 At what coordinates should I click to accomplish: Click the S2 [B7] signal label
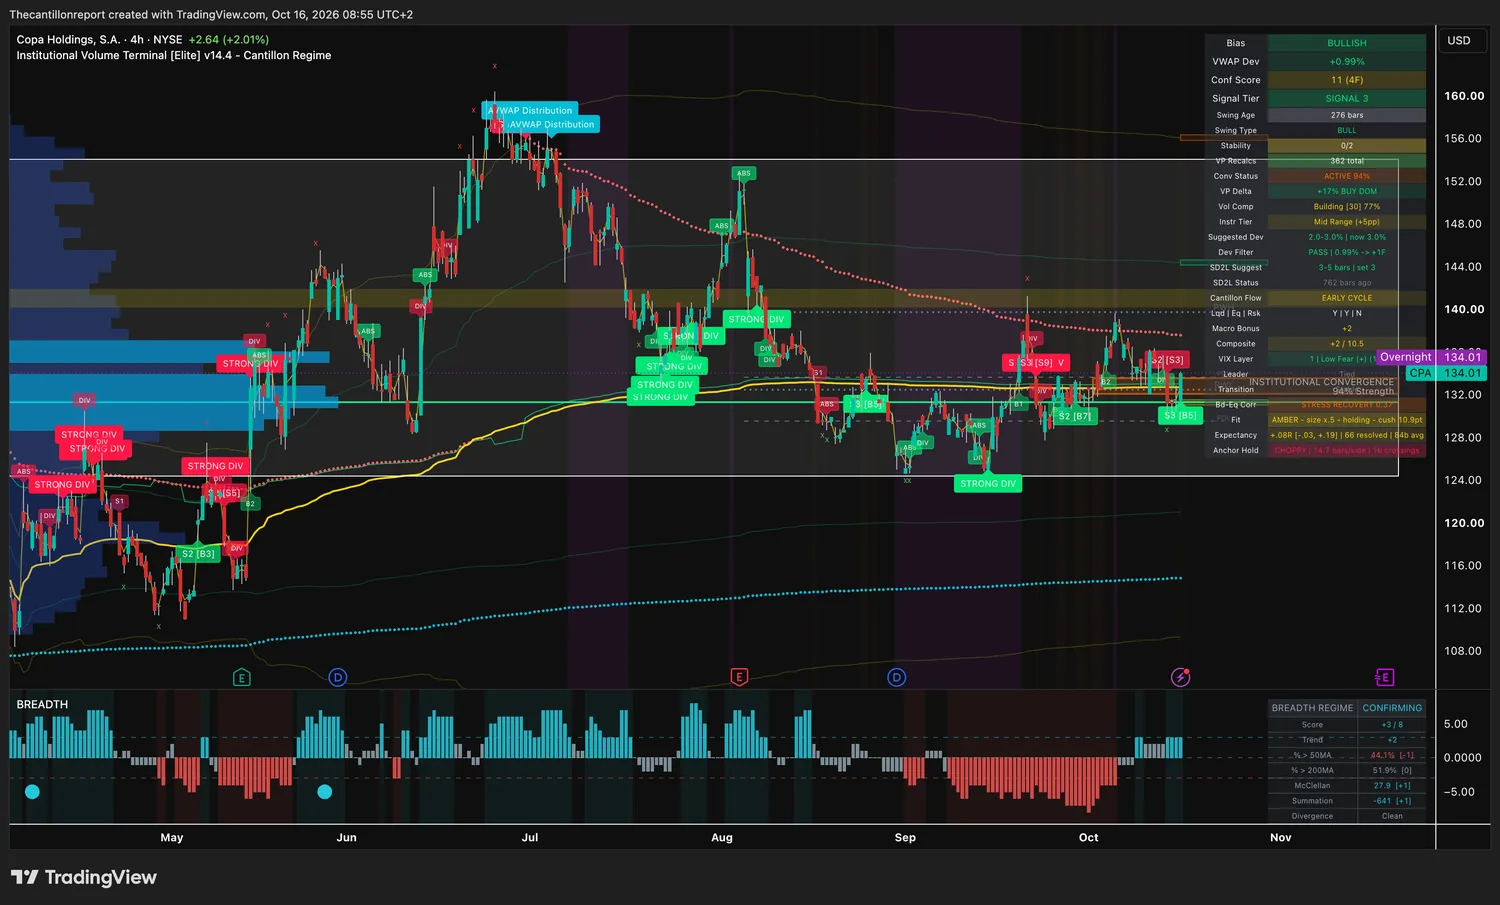[x=1075, y=416]
